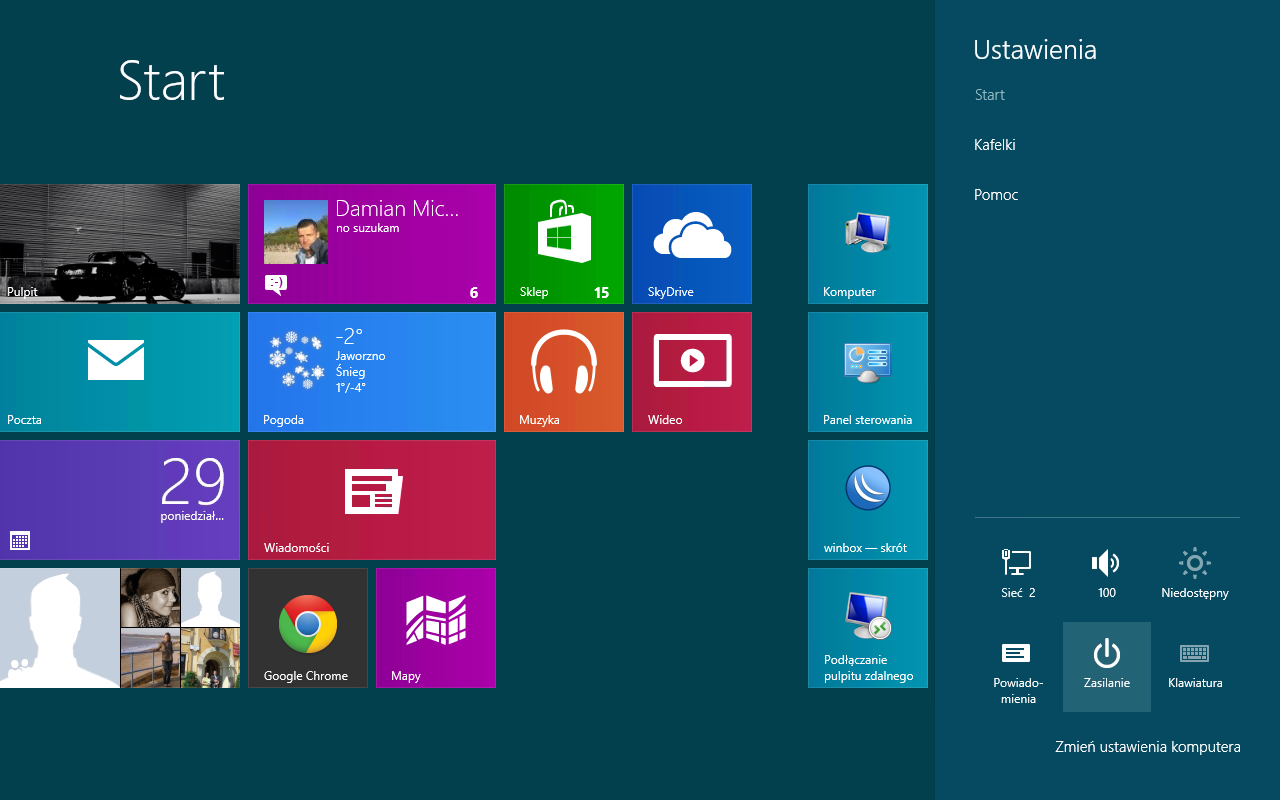The width and height of the screenshot is (1280, 800).
Task: Open the Komputer tile
Action: 867,243
